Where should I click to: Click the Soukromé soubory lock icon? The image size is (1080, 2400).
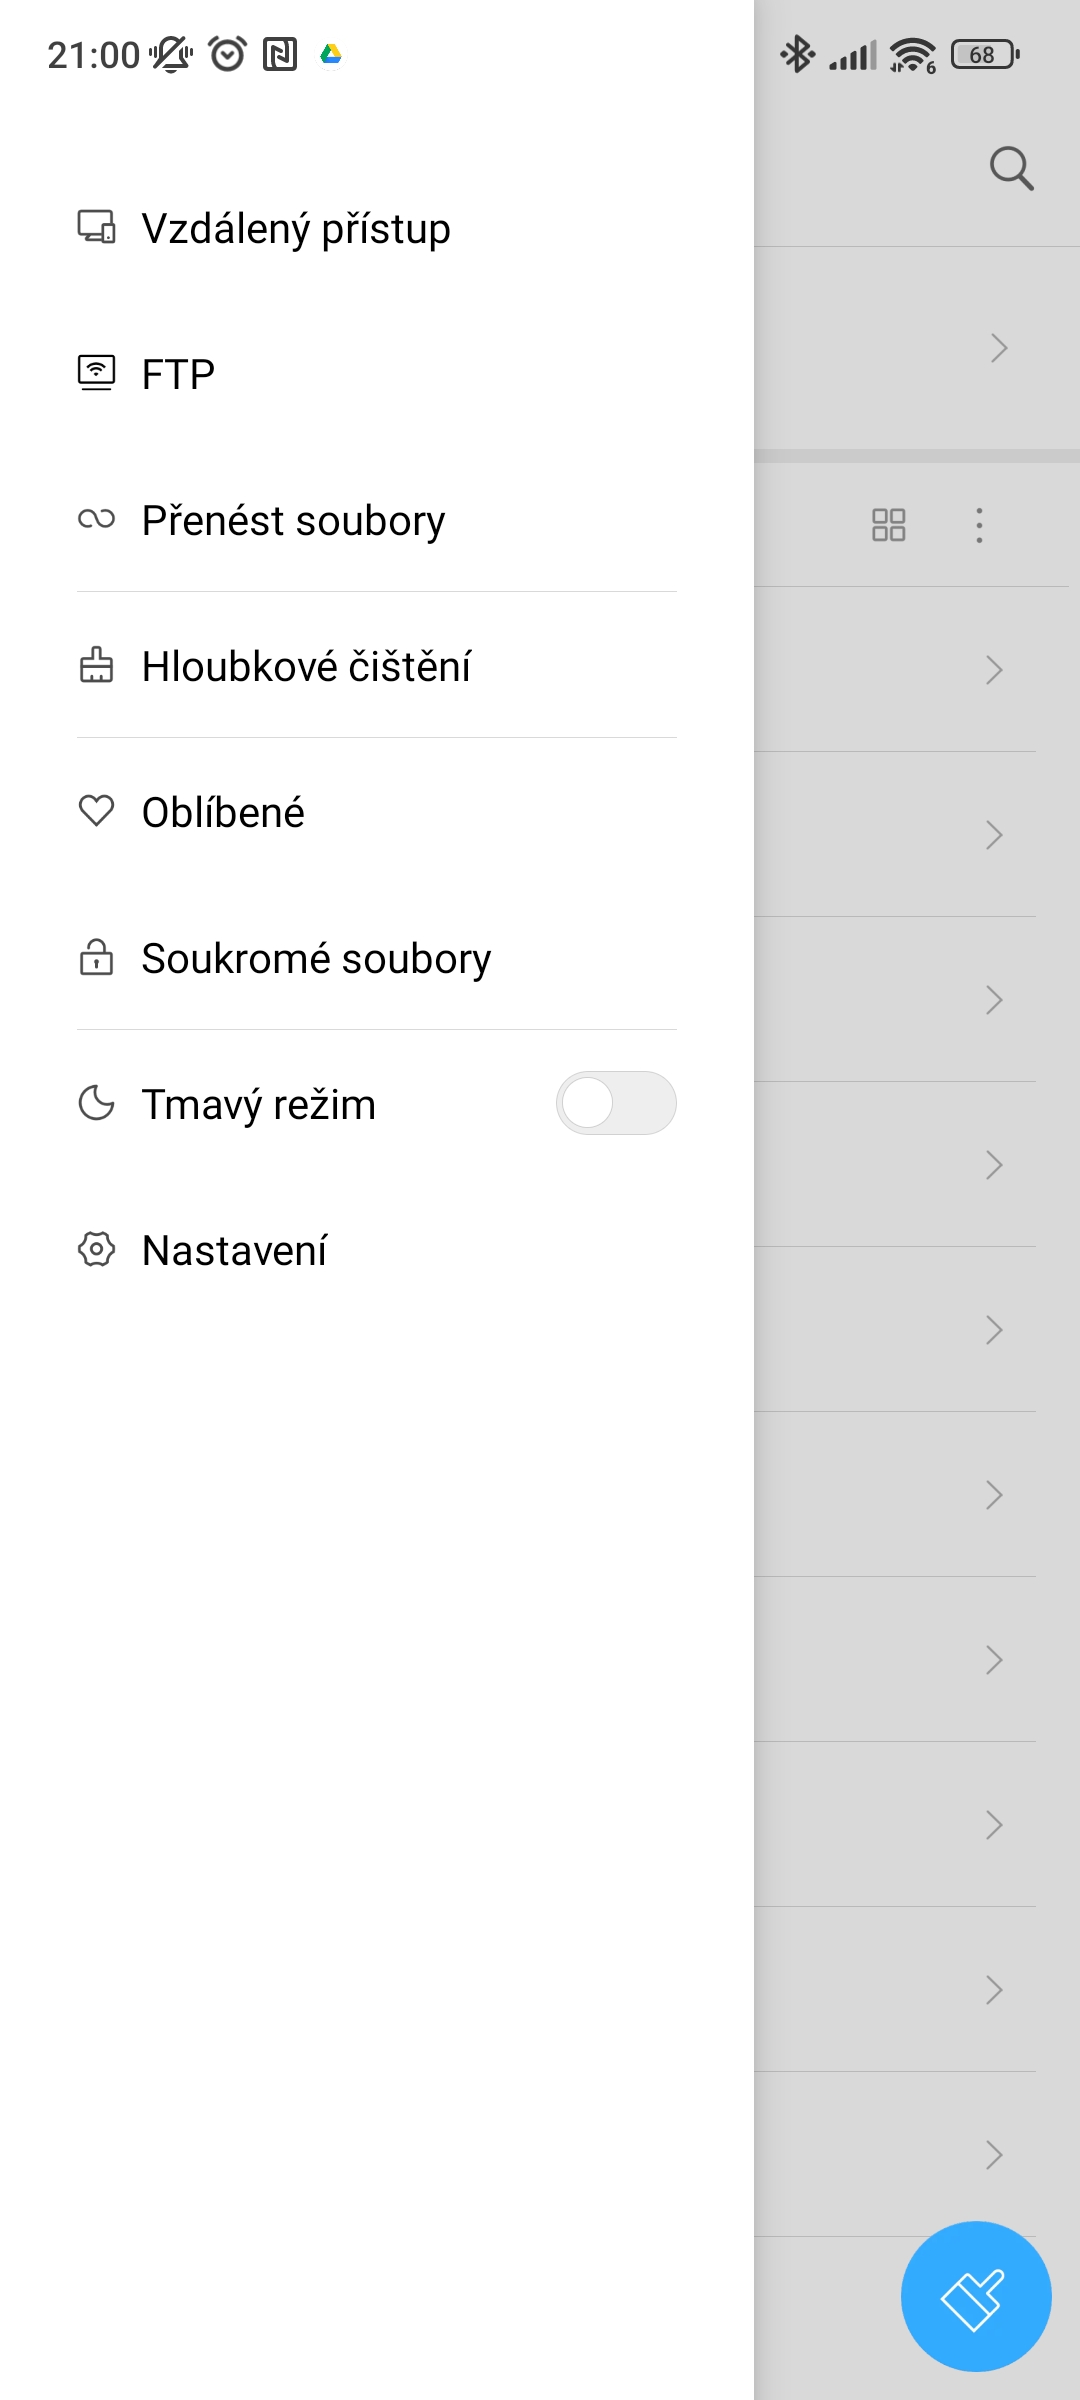[x=96, y=957]
